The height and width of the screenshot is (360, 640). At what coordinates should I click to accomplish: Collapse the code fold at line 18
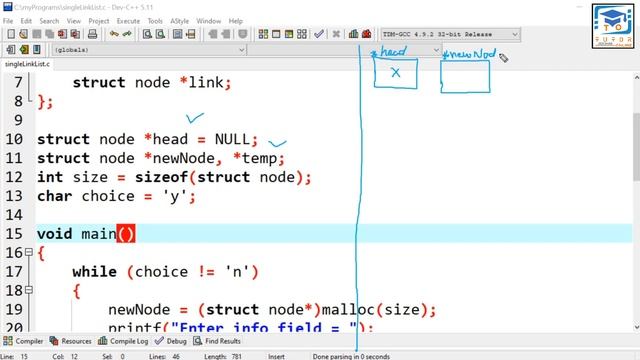click(x=29, y=290)
